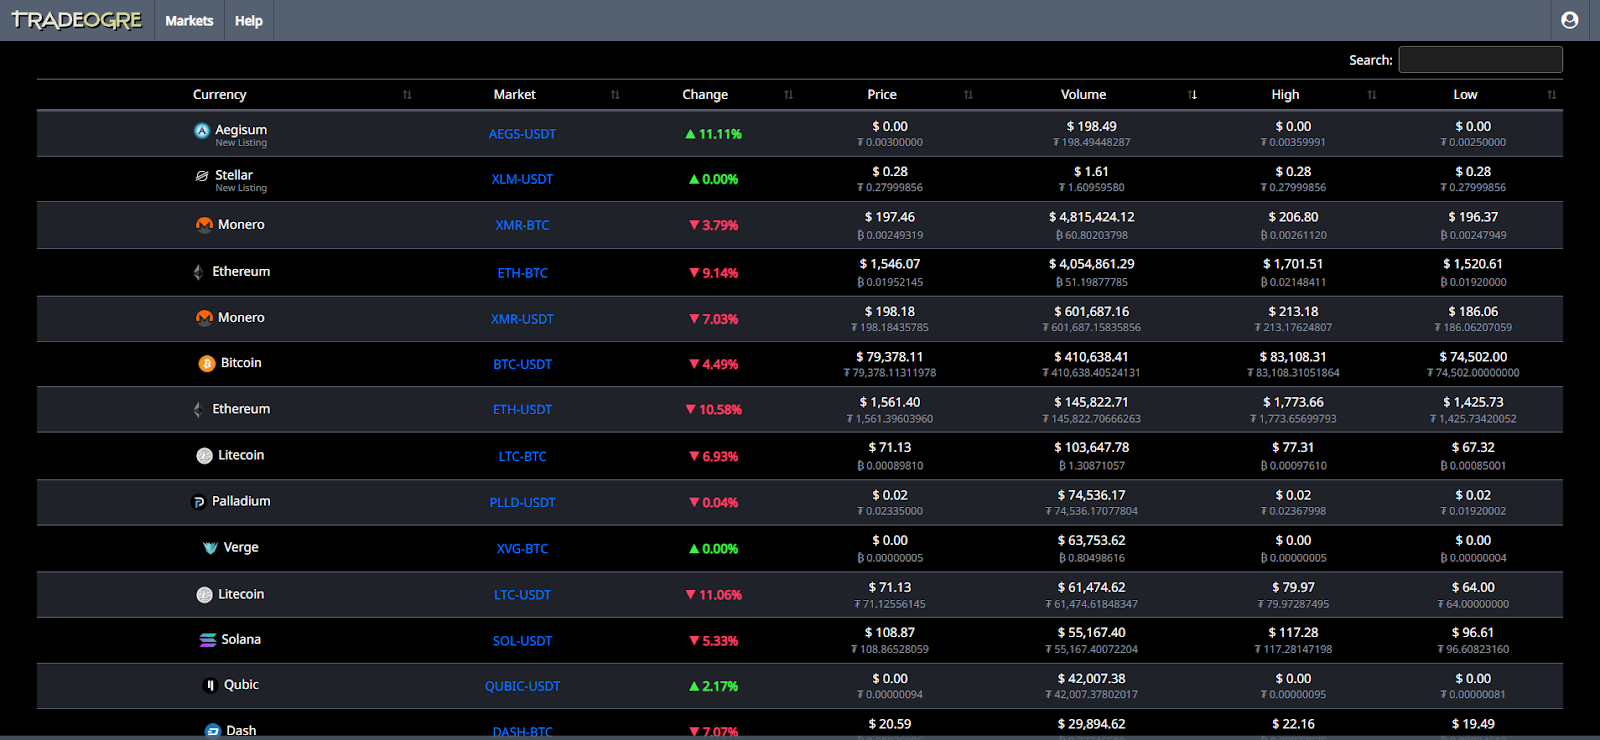1600x740 pixels.
Task: Click the 2.17% change for Qubic
Action: [x=713, y=686]
